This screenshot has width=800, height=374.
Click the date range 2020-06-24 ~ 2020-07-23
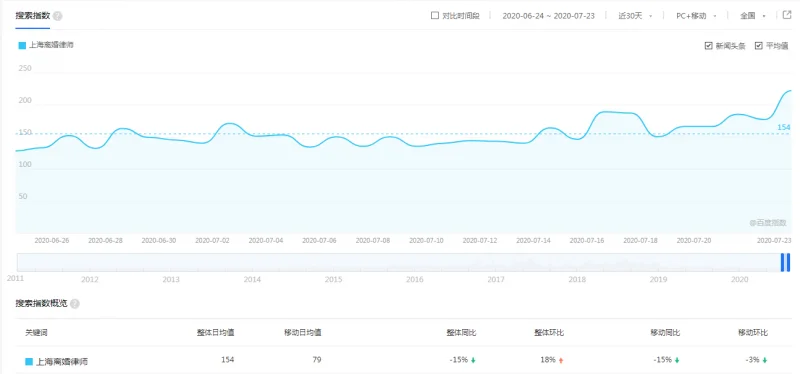pyautogui.click(x=548, y=16)
